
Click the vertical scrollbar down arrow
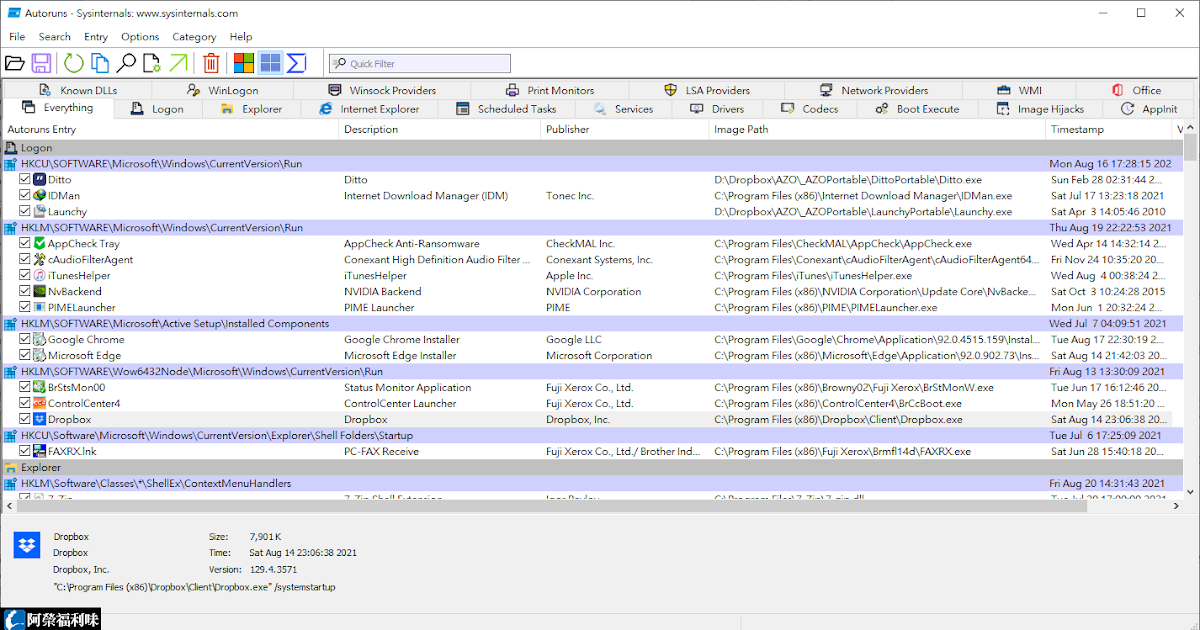(1191, 491)
